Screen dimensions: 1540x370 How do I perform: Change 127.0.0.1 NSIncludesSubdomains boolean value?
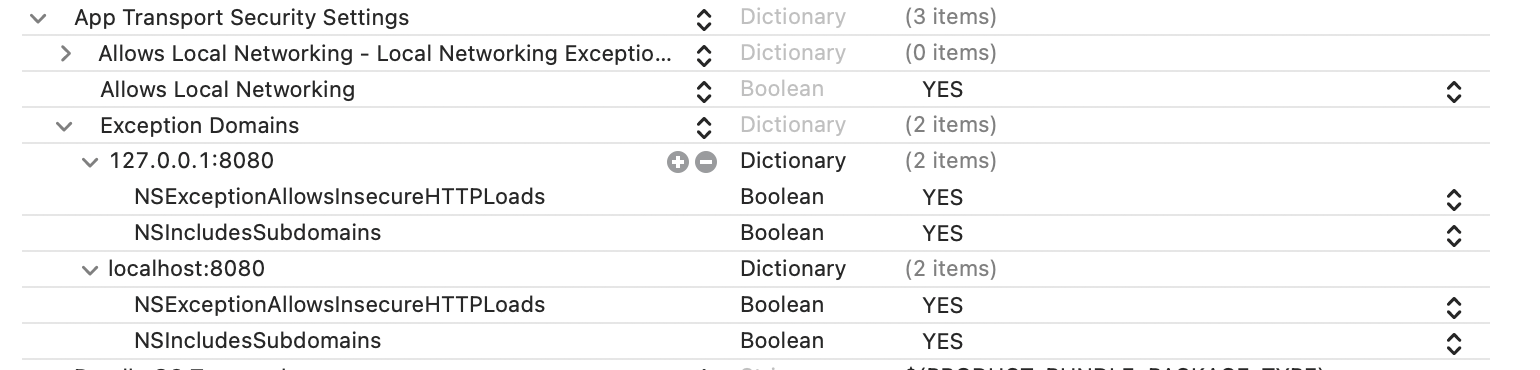click(x=1454, y=235)
